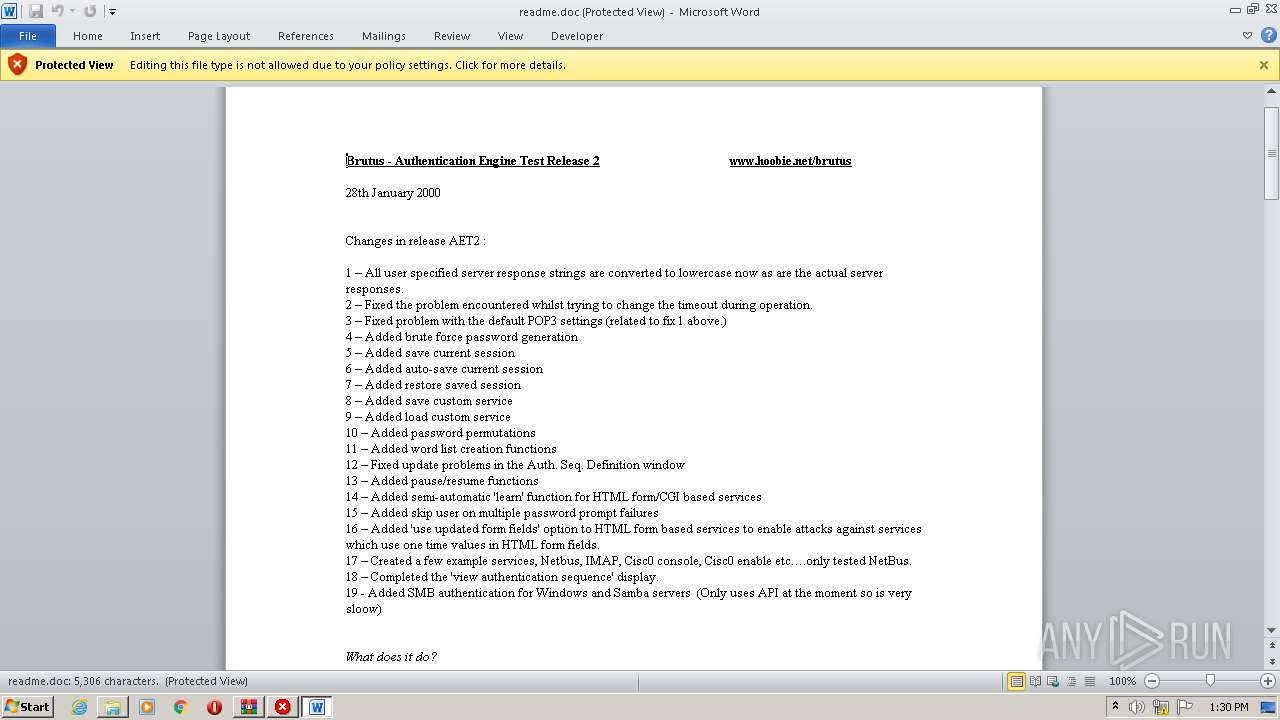Click the 'What does it do?' heading

(x=391, y=657)
